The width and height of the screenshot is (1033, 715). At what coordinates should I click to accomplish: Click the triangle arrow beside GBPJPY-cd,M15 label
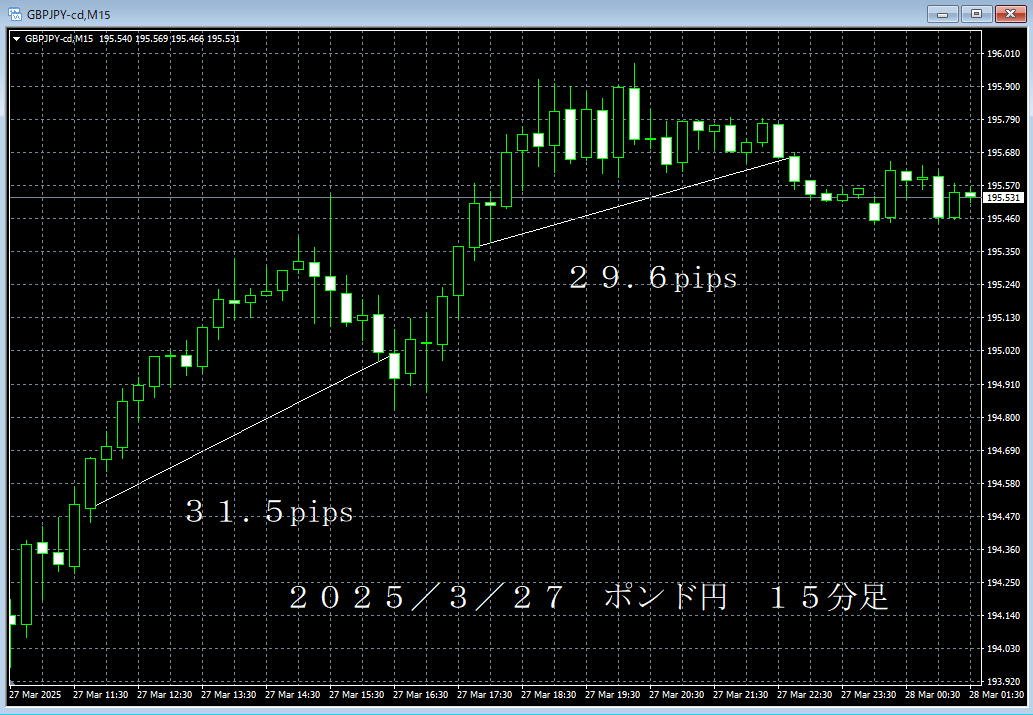[16, 39]
